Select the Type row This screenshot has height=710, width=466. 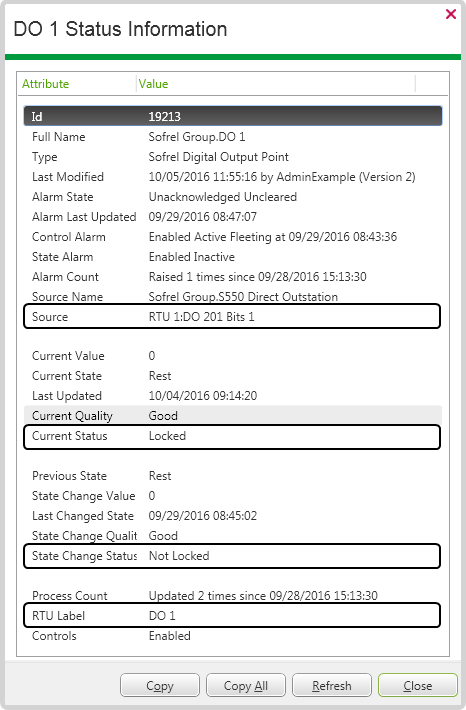233,157
